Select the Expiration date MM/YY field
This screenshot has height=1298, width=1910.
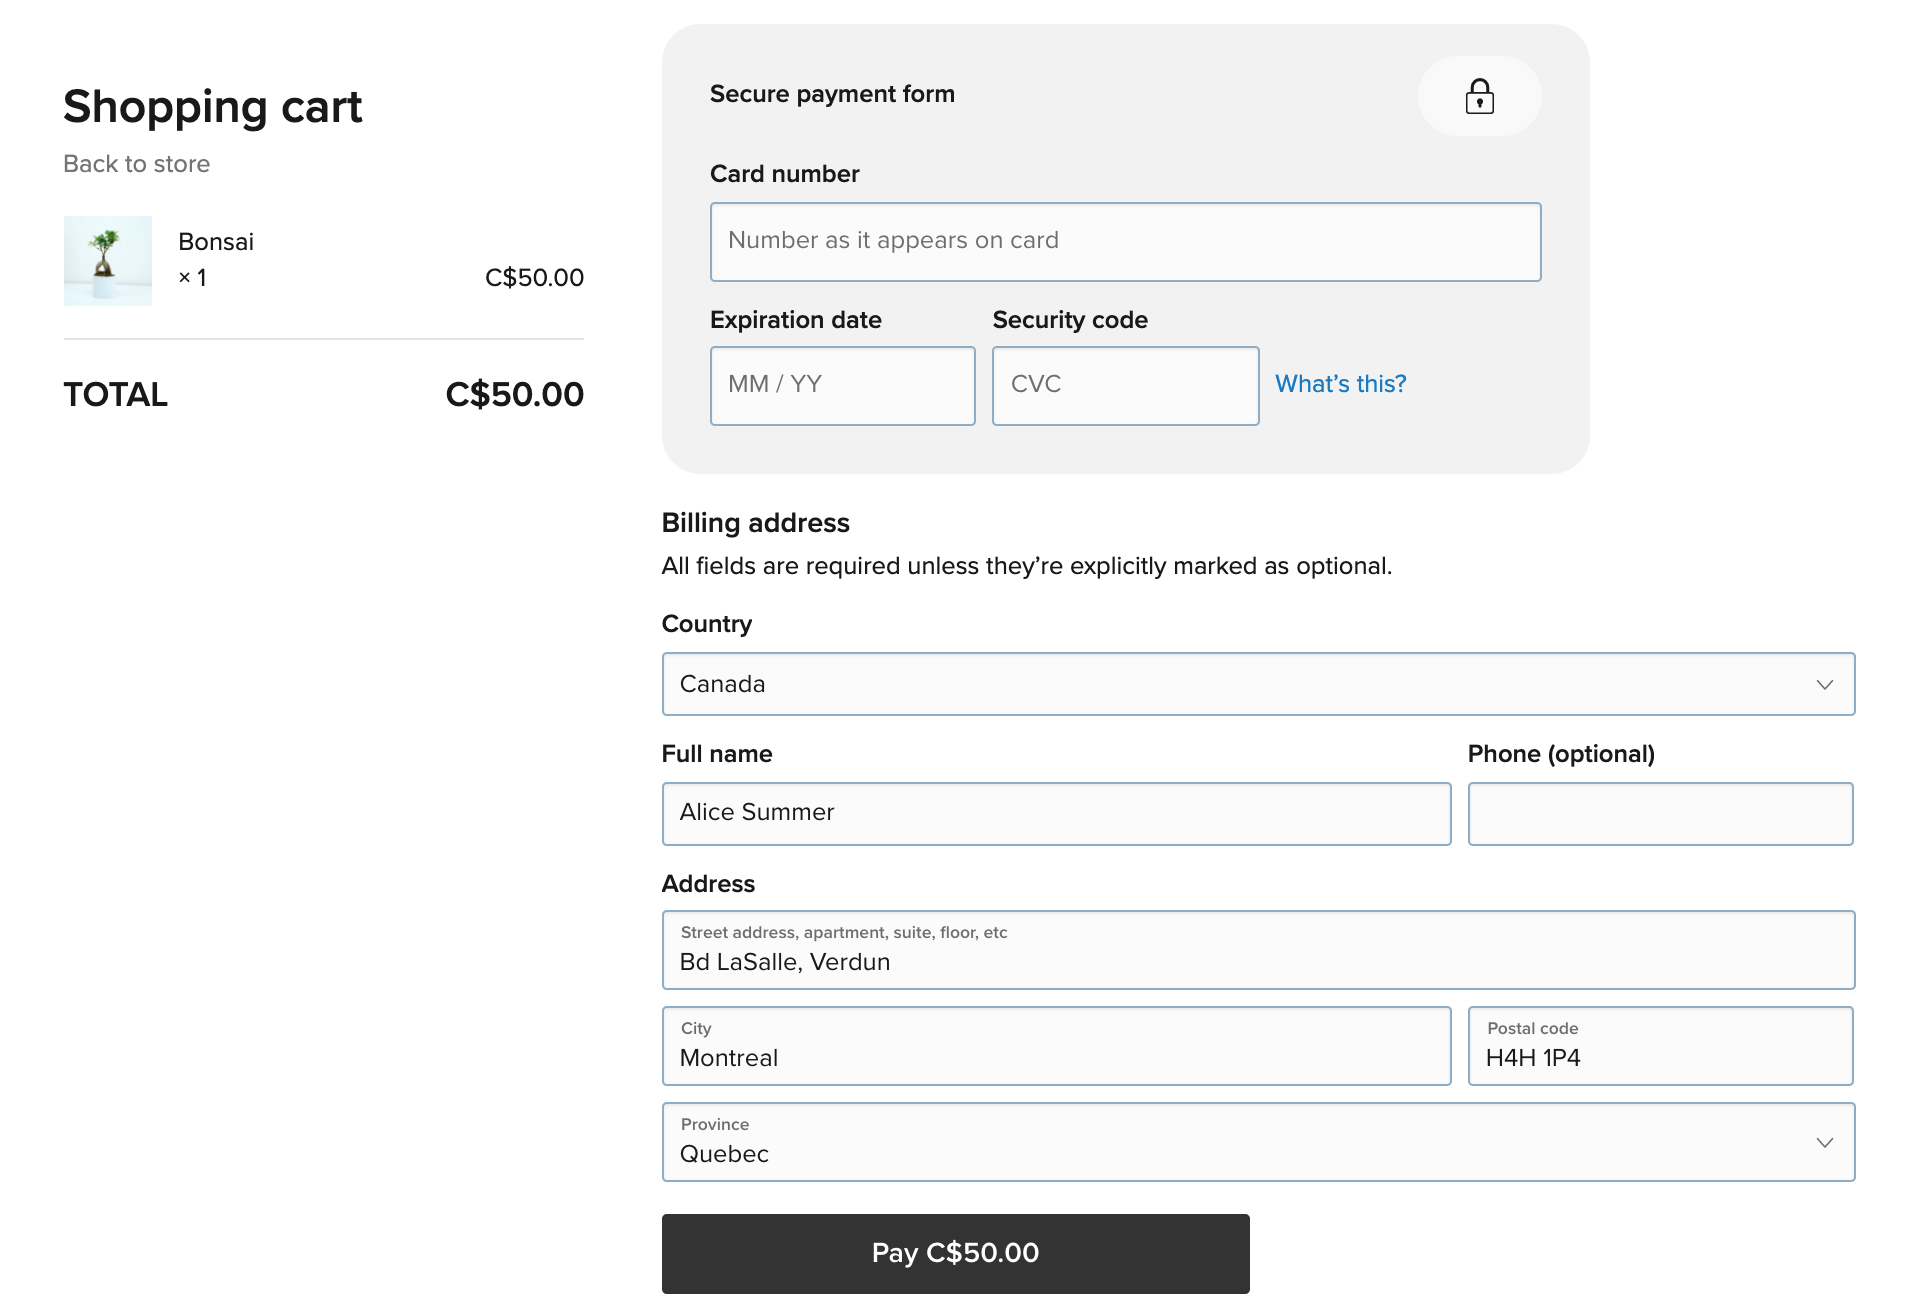pos(842,385)
